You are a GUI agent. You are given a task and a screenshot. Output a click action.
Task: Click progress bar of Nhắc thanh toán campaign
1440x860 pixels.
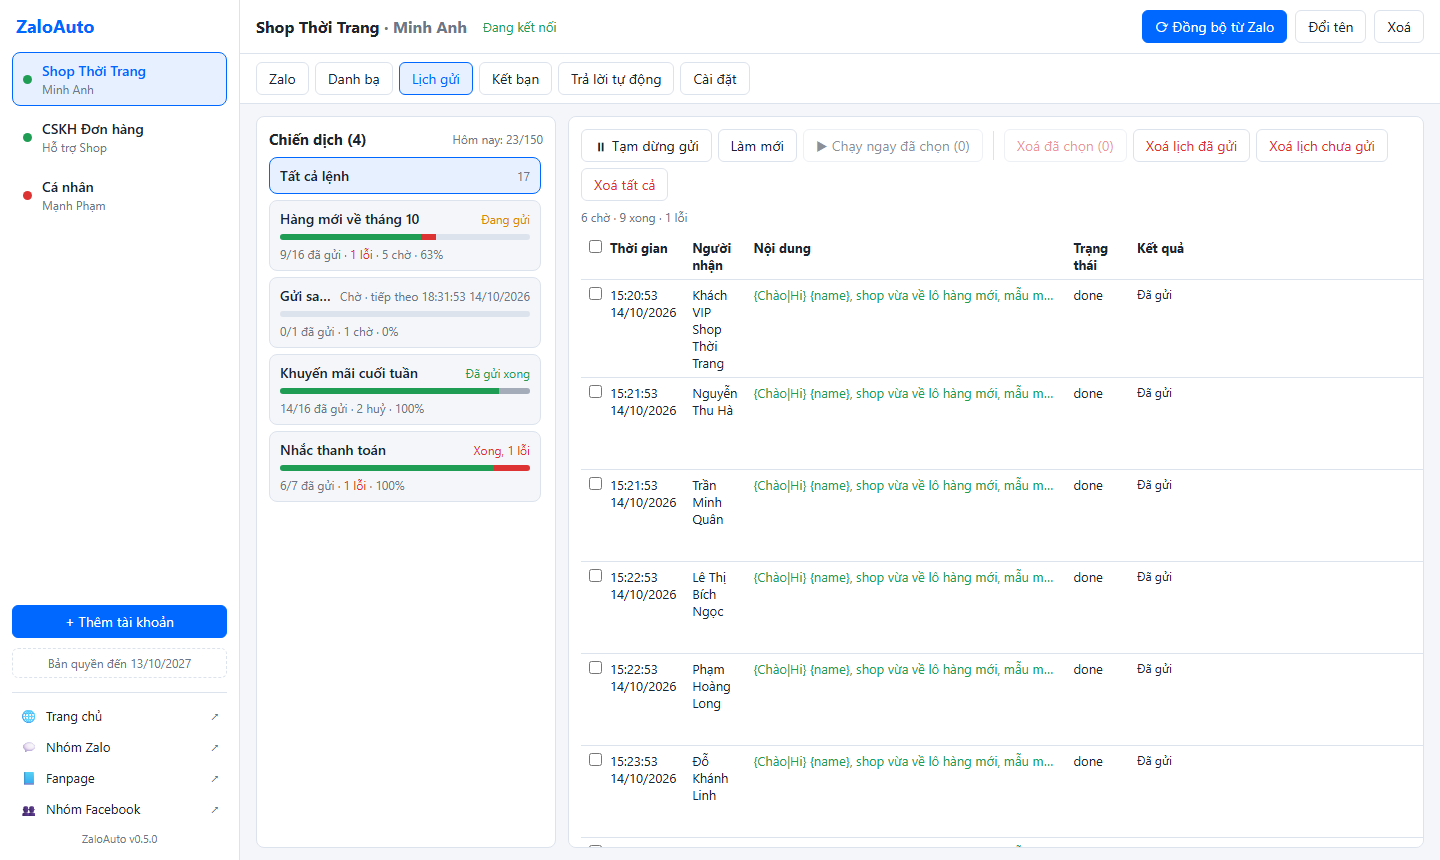click(x=405, y=468)
